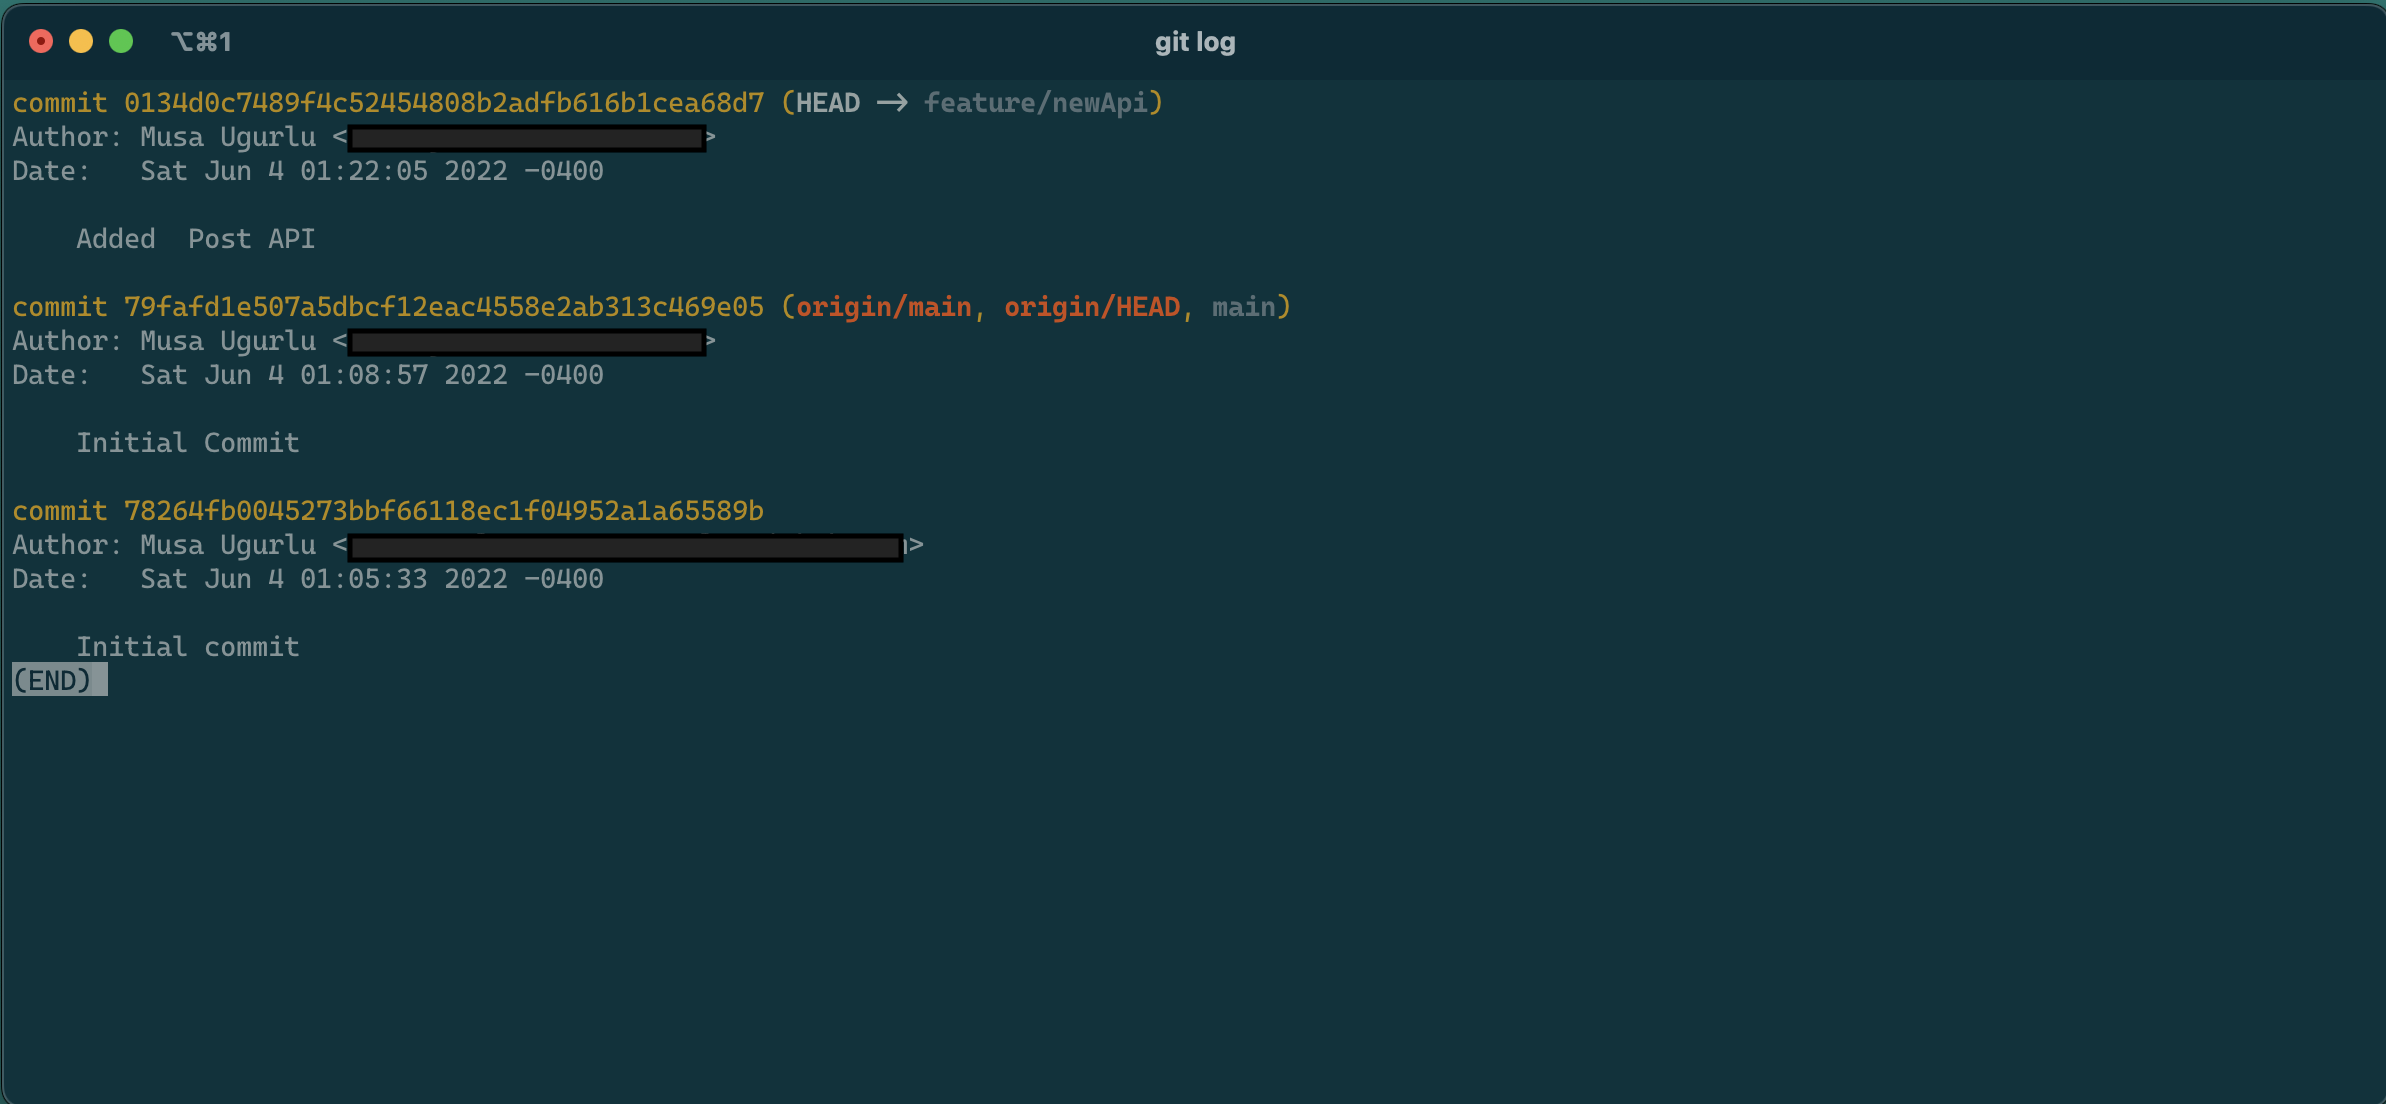Image resolution: width=2386 pixels, height=1104 pixels.
Task: Click the yellow minimize window button
Action: click(81, 41)
